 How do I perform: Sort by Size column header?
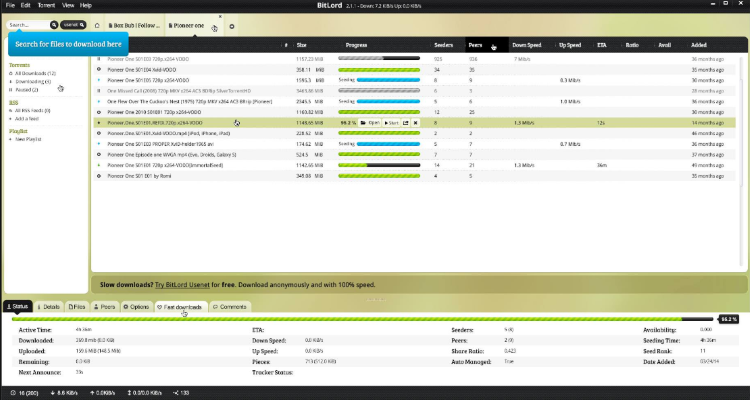click(x=302, y=45)
